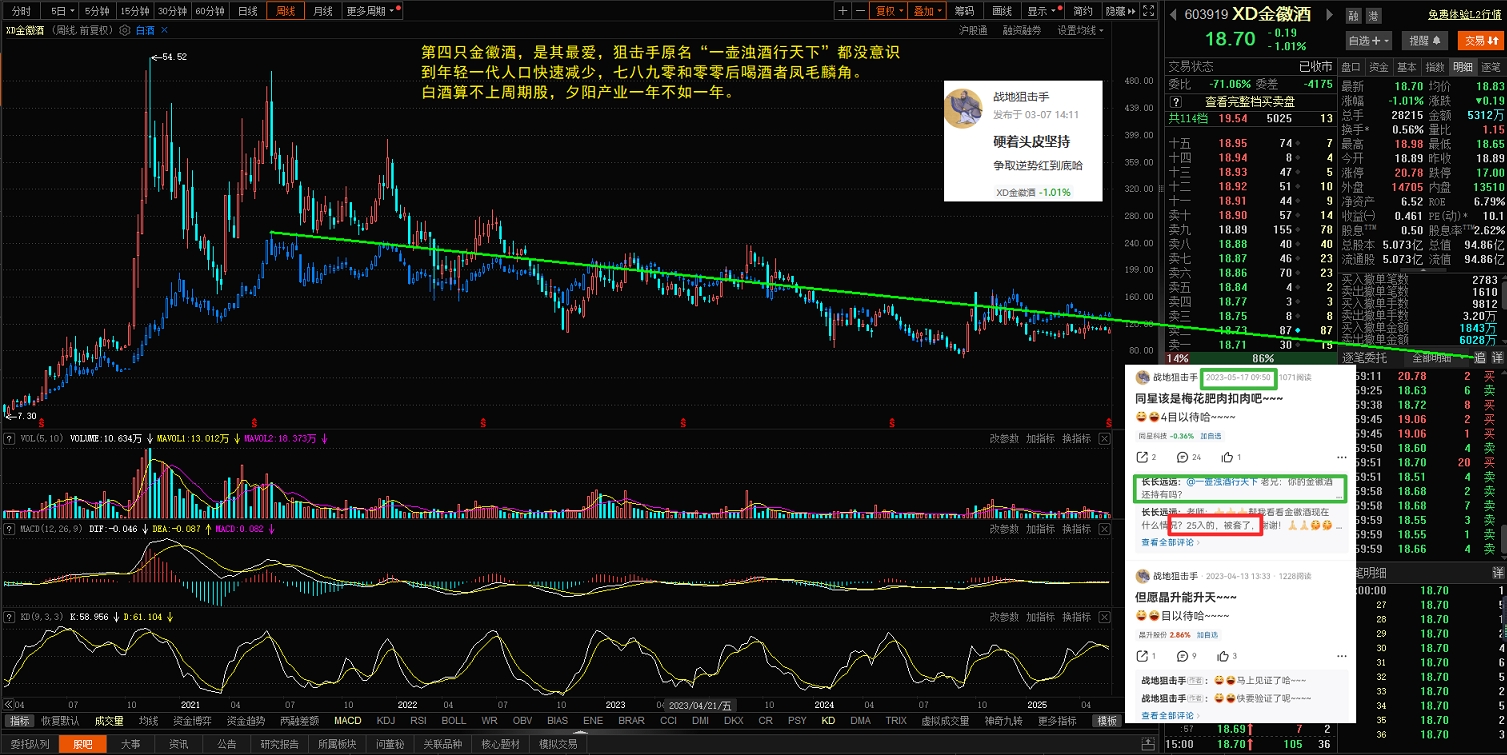The image size is (1507, 755).
Task: Open chart settings gear beside XD金徽酒
Action: click(124, 30)
